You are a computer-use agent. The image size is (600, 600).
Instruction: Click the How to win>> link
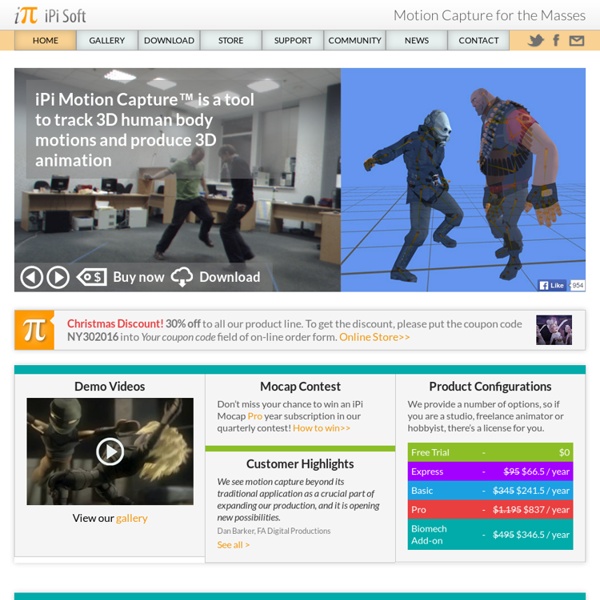[321, 428]
